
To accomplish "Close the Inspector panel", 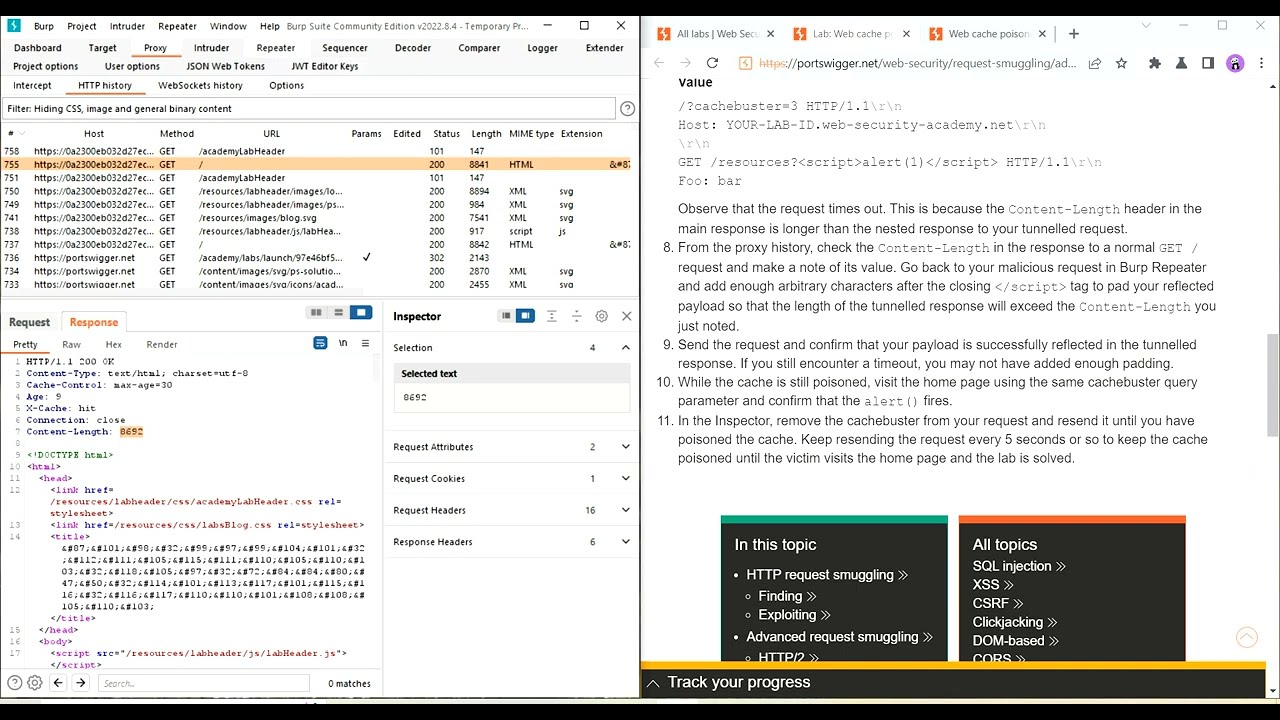I will tap(627, 316).
